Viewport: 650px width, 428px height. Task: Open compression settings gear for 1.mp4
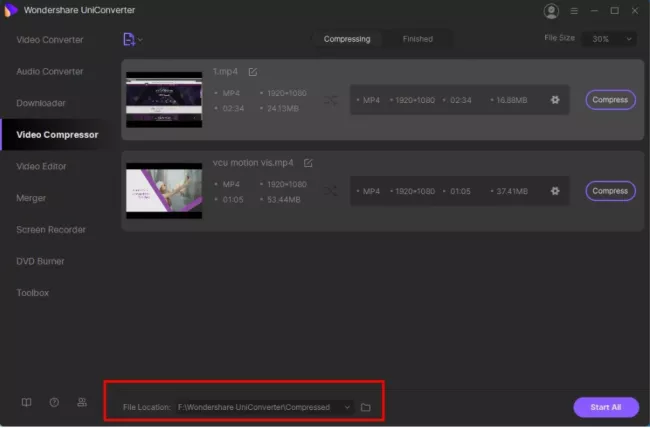(x=555, y=100)
